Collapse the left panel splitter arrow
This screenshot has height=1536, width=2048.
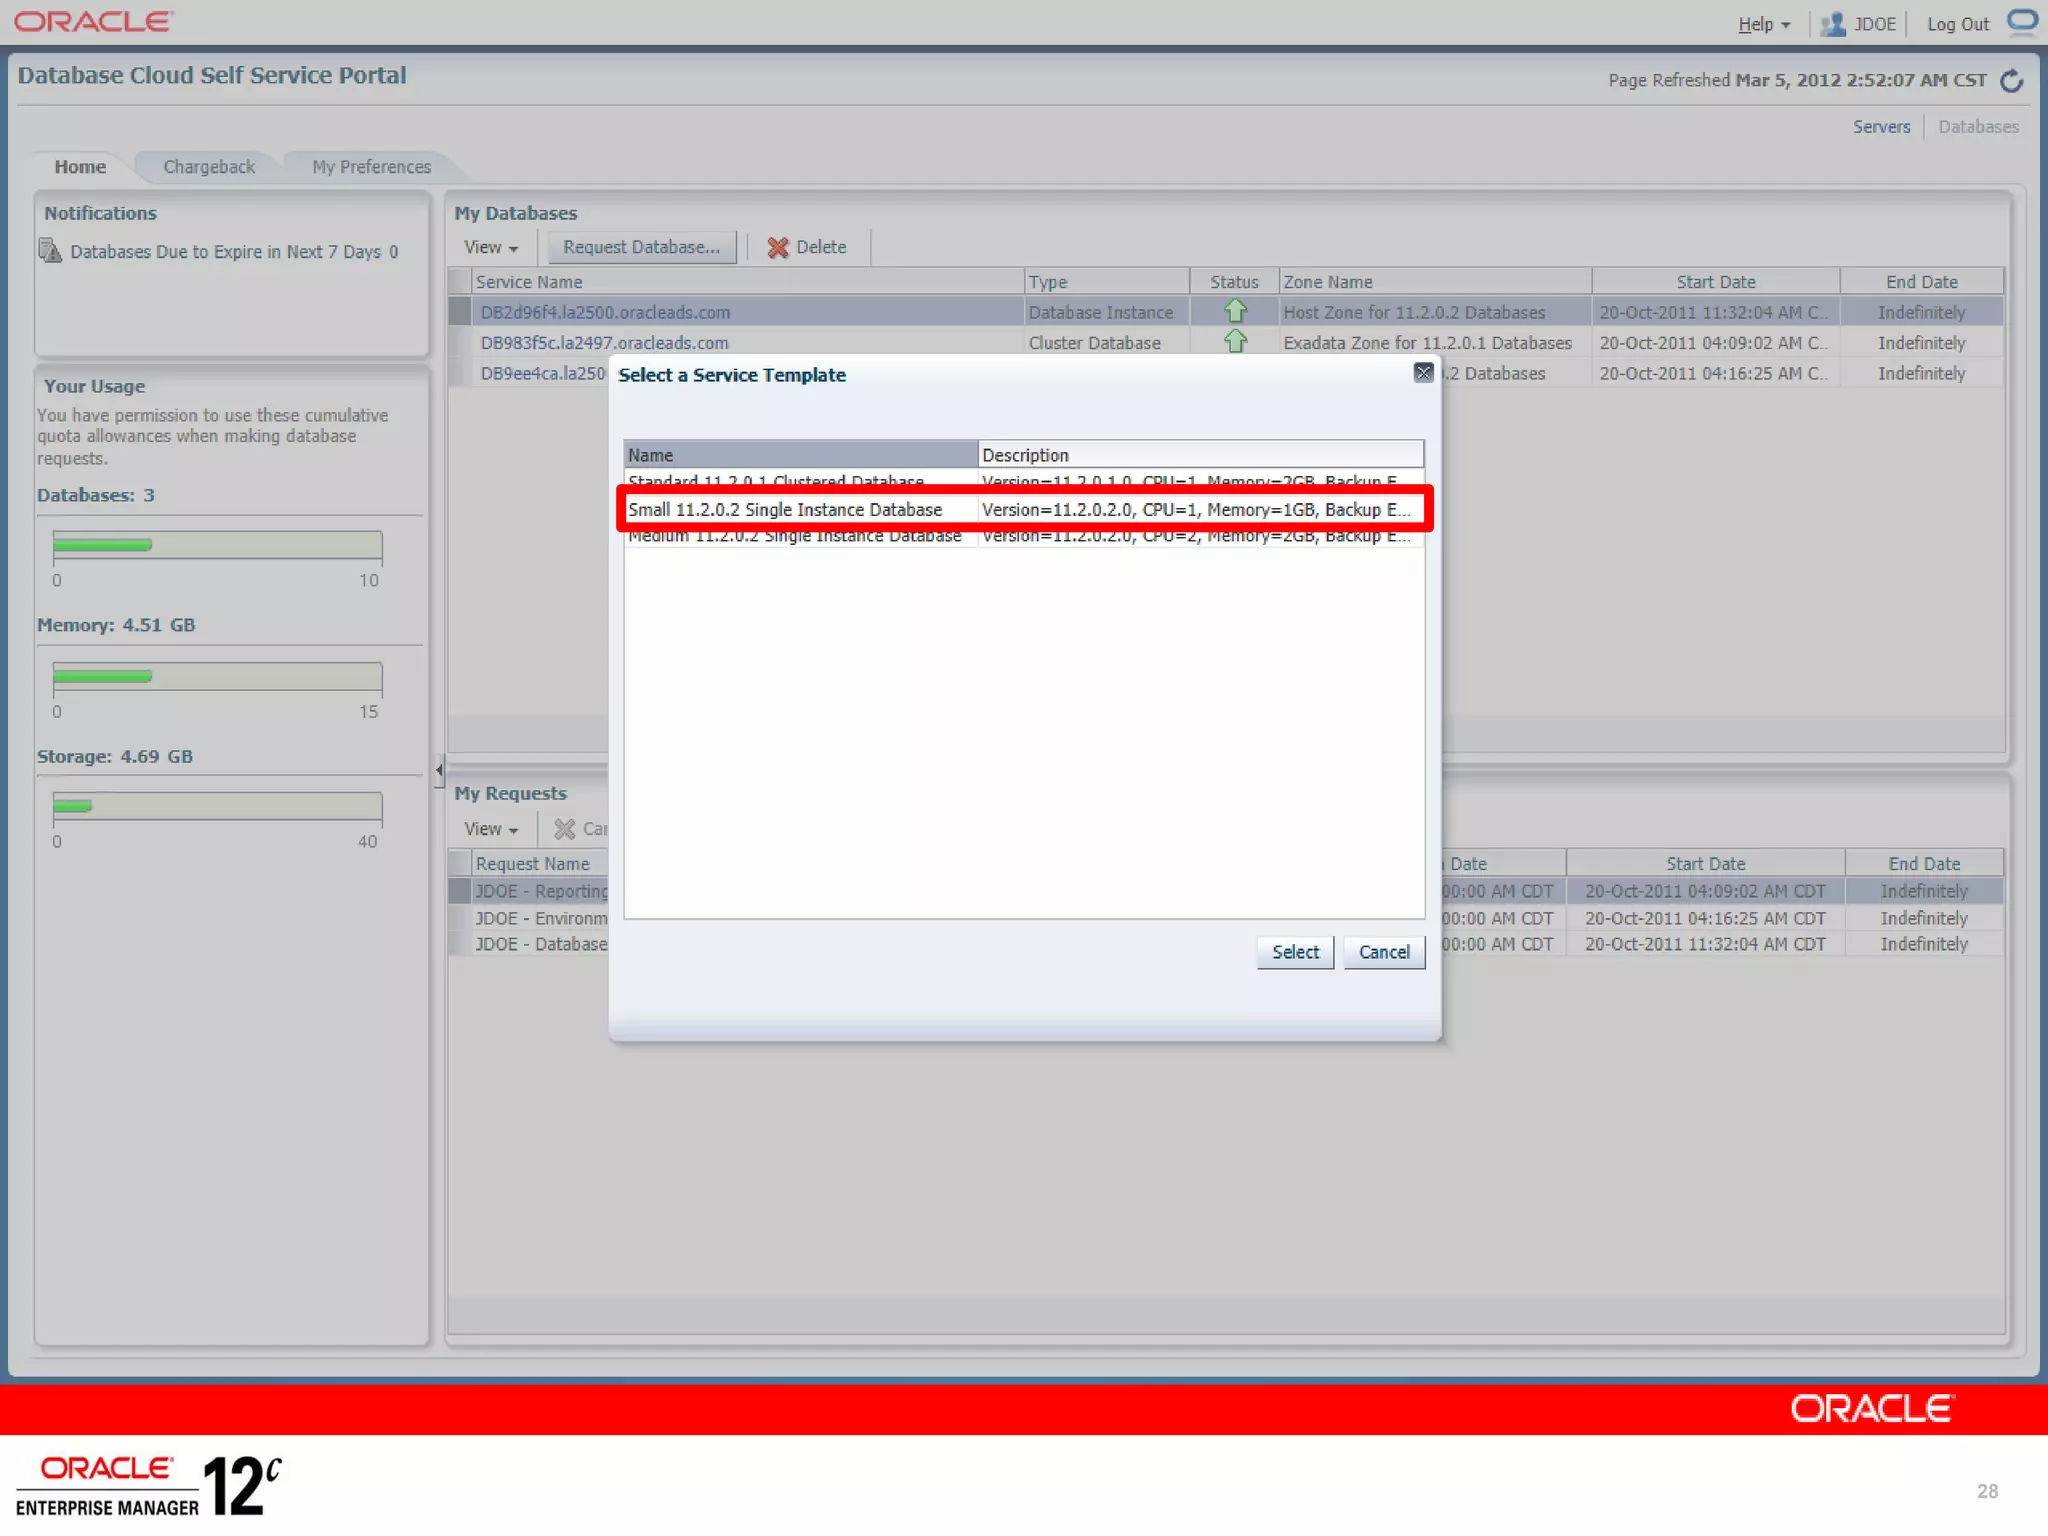(x=439, y=770)
